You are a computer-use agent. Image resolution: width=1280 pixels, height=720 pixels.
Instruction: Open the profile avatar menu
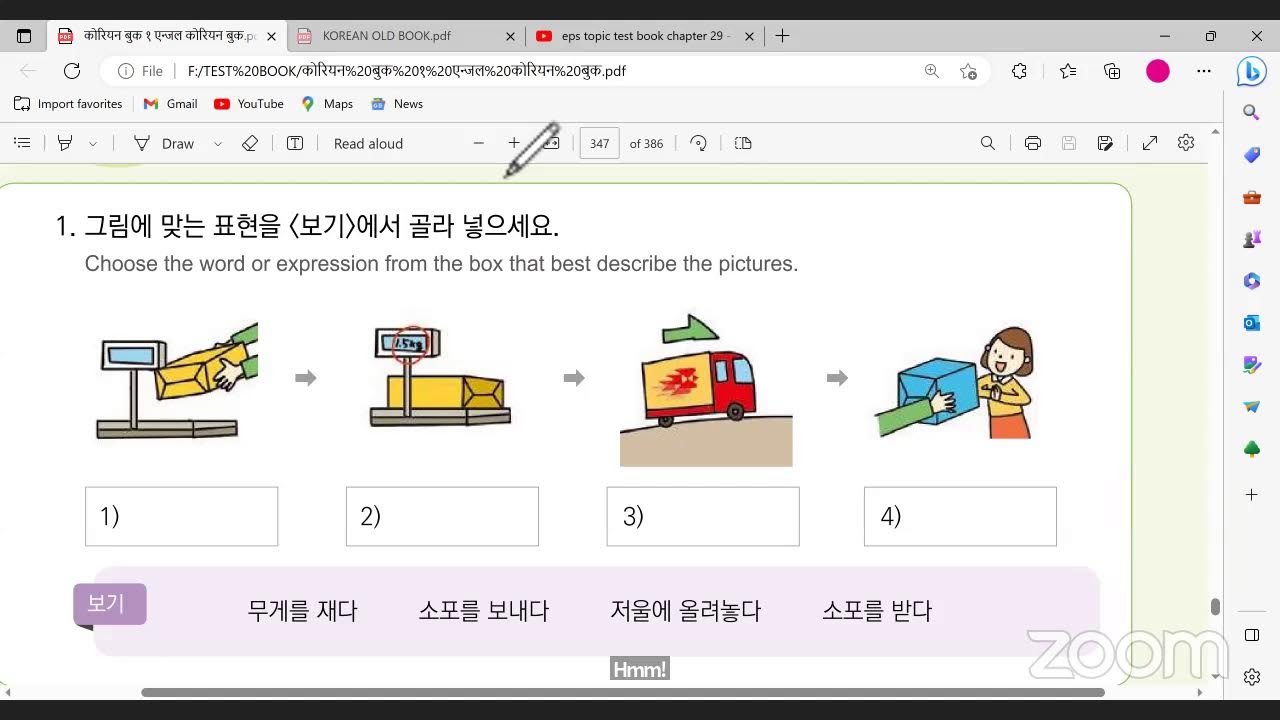click(1158, 71)
